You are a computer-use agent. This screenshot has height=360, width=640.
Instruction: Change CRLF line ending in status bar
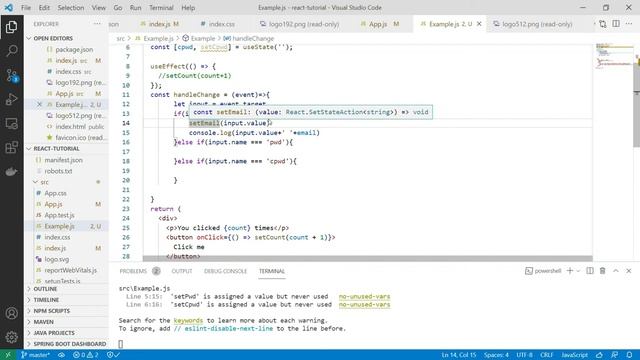(547, 355)
